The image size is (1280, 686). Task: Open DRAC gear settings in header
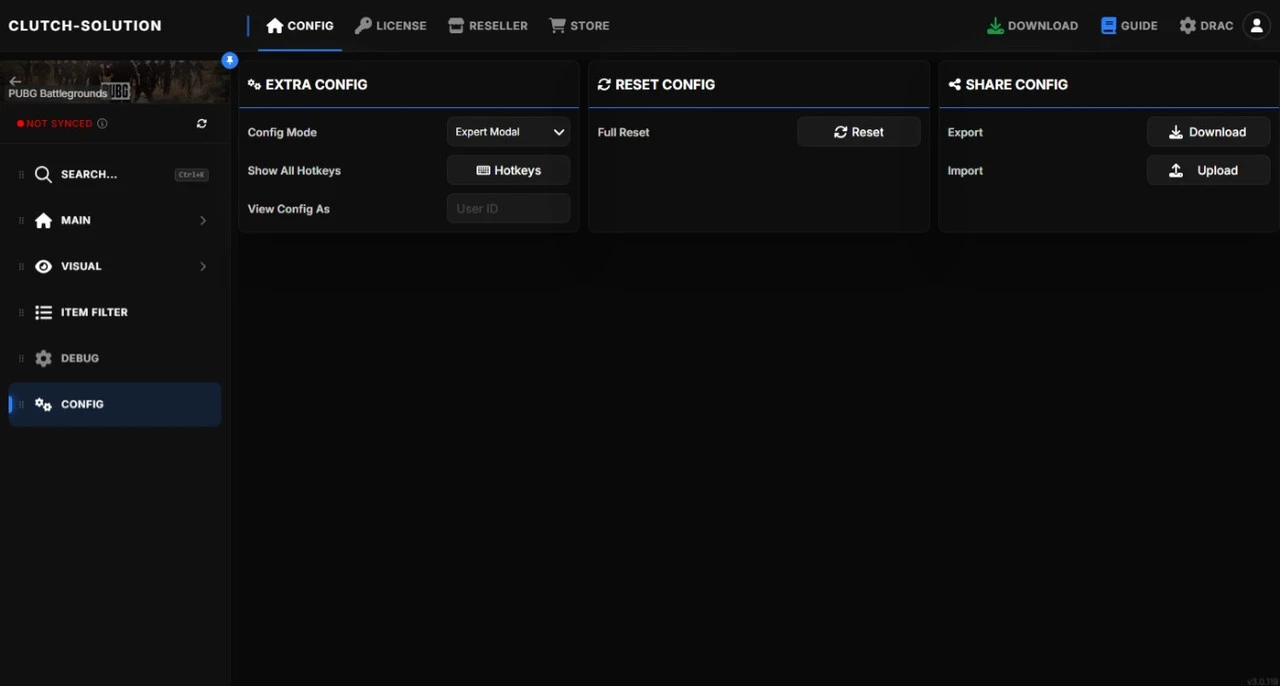click(1206, 26)
